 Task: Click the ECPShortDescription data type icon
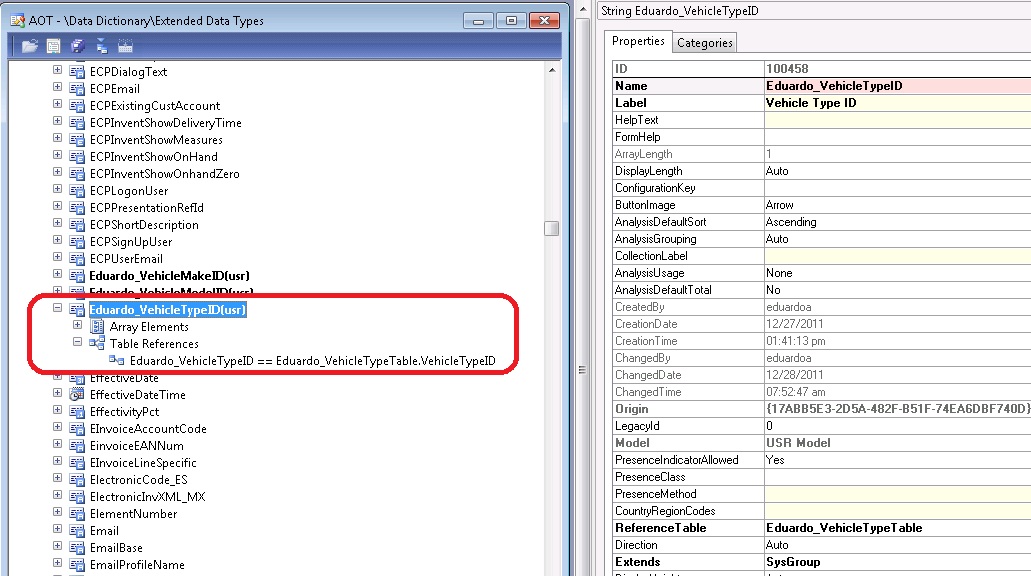[77, 225]
